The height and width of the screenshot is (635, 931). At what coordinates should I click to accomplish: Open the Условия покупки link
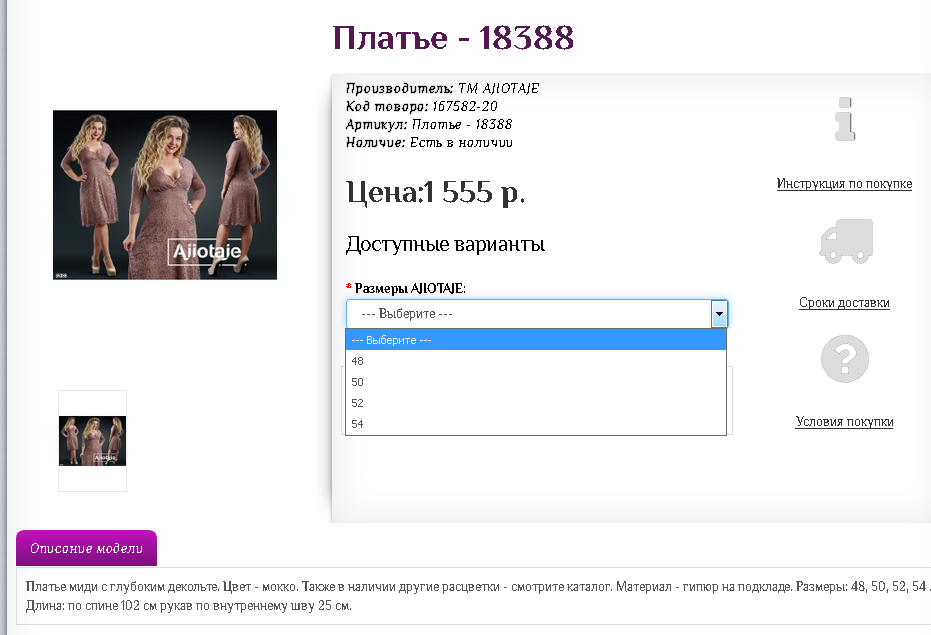pyautogui.click(x=844, y=421)
